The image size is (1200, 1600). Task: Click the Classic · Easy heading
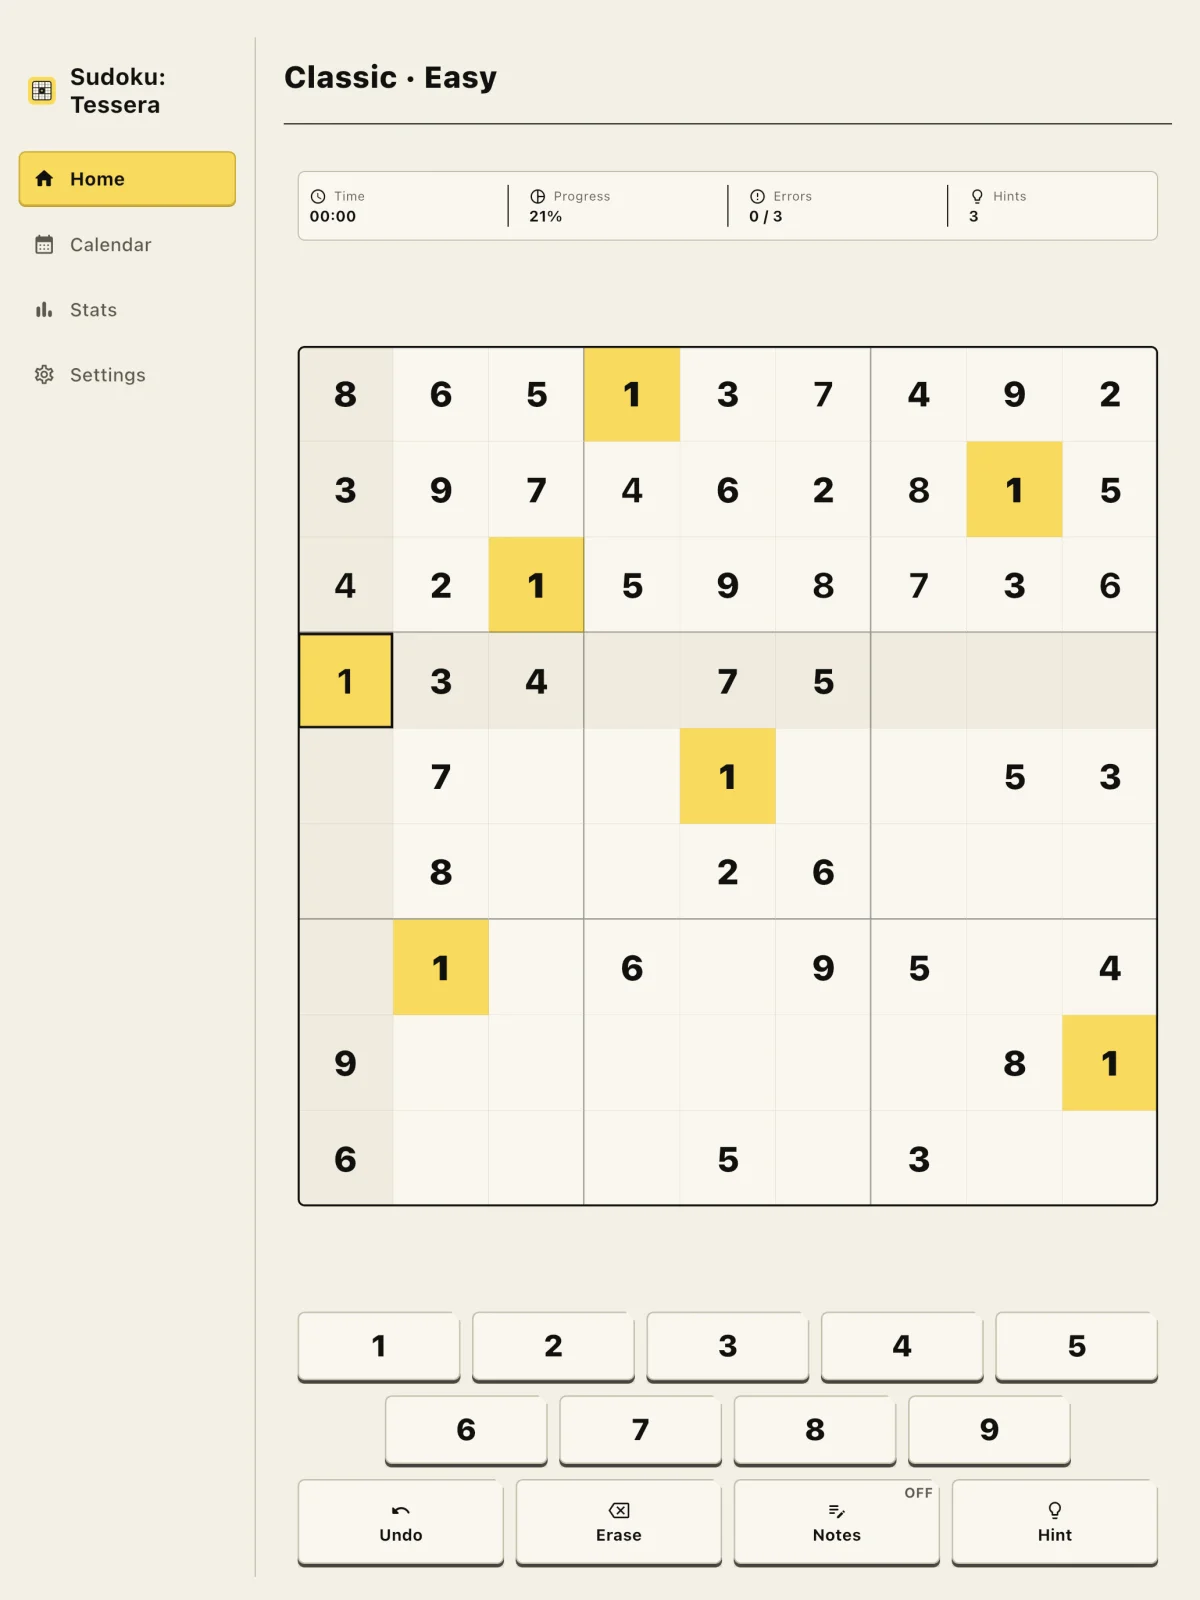tap(390, 77)
